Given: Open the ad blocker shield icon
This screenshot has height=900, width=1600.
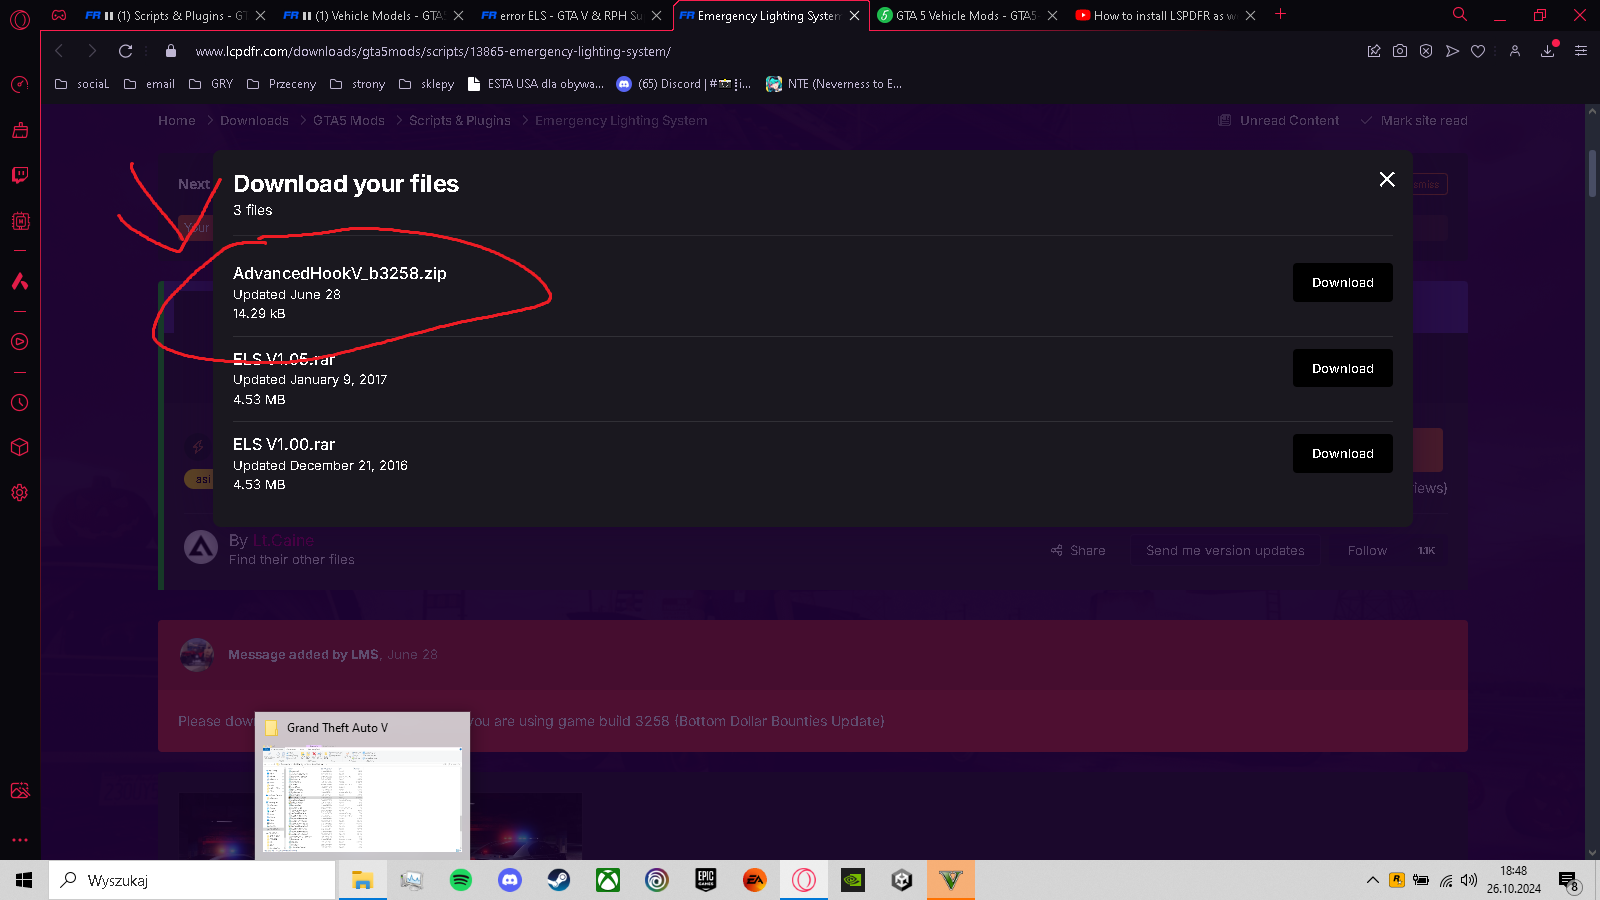Looking at the screenshot, I should [1426, 51].
